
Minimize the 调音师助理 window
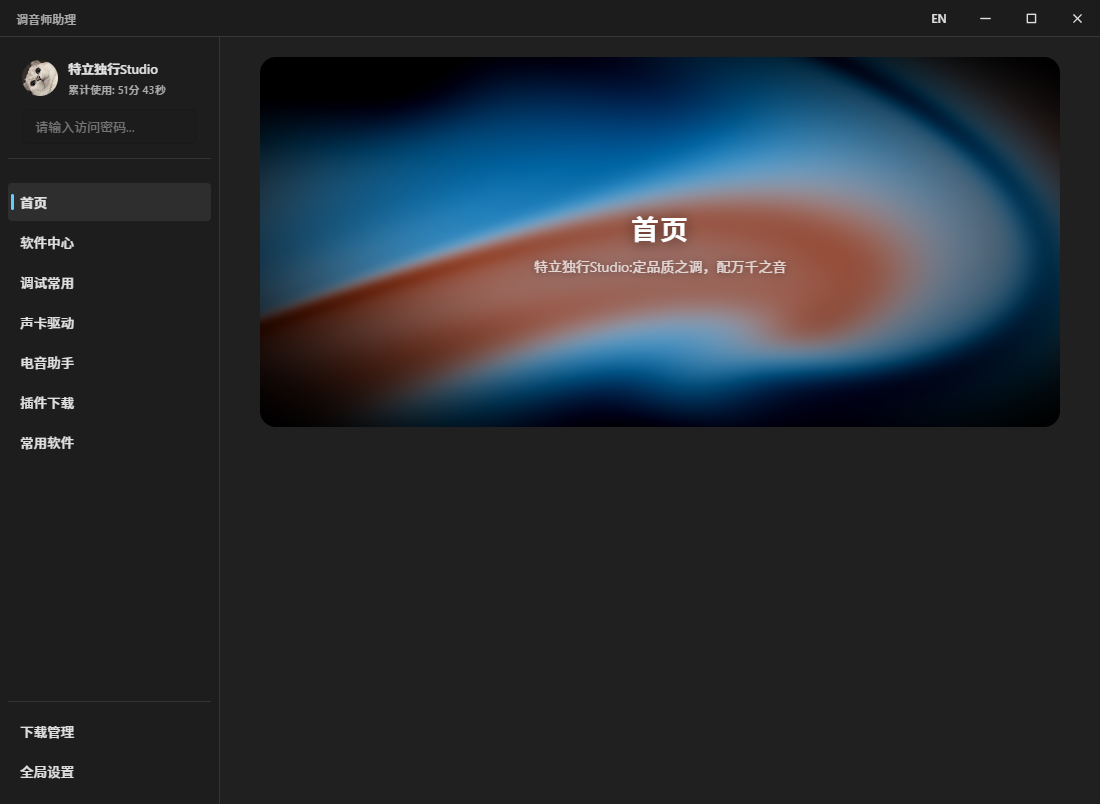tap(985, 19)
